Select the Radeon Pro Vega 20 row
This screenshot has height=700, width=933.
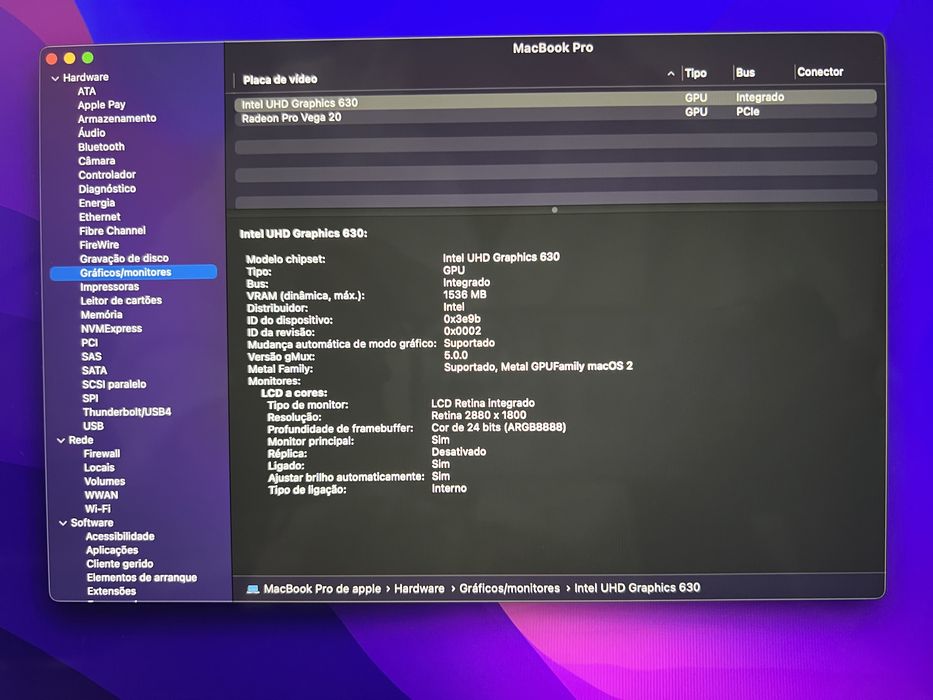[555, 115]
